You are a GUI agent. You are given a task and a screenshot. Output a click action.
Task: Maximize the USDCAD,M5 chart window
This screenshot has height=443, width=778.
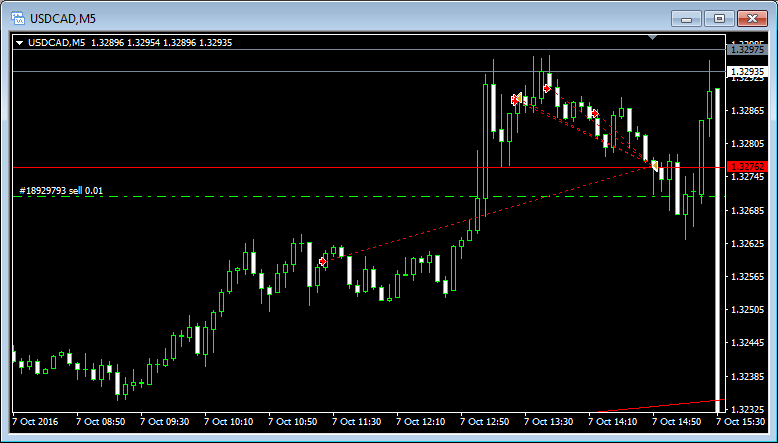point(719,19)
